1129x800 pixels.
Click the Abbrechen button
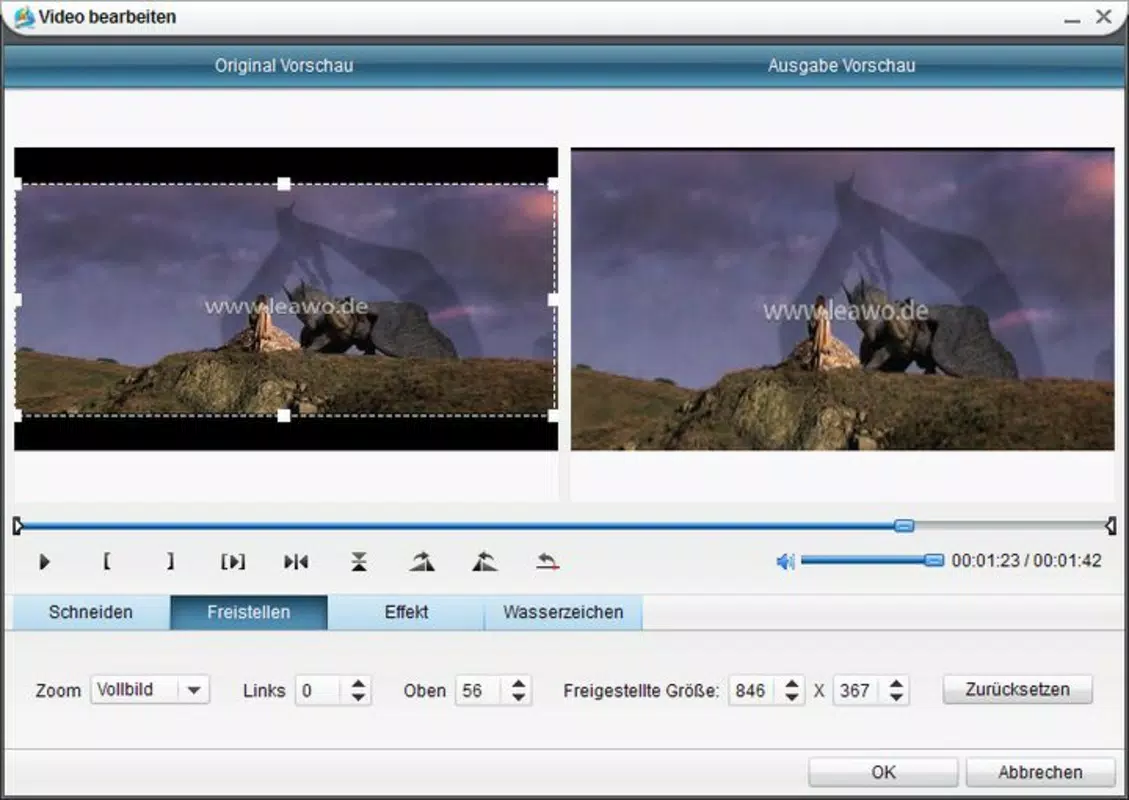1040,772
